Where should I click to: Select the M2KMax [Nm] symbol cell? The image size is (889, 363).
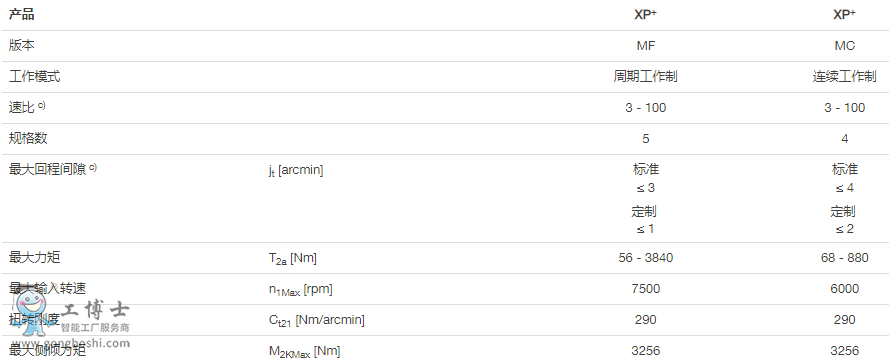click(304, 352)
